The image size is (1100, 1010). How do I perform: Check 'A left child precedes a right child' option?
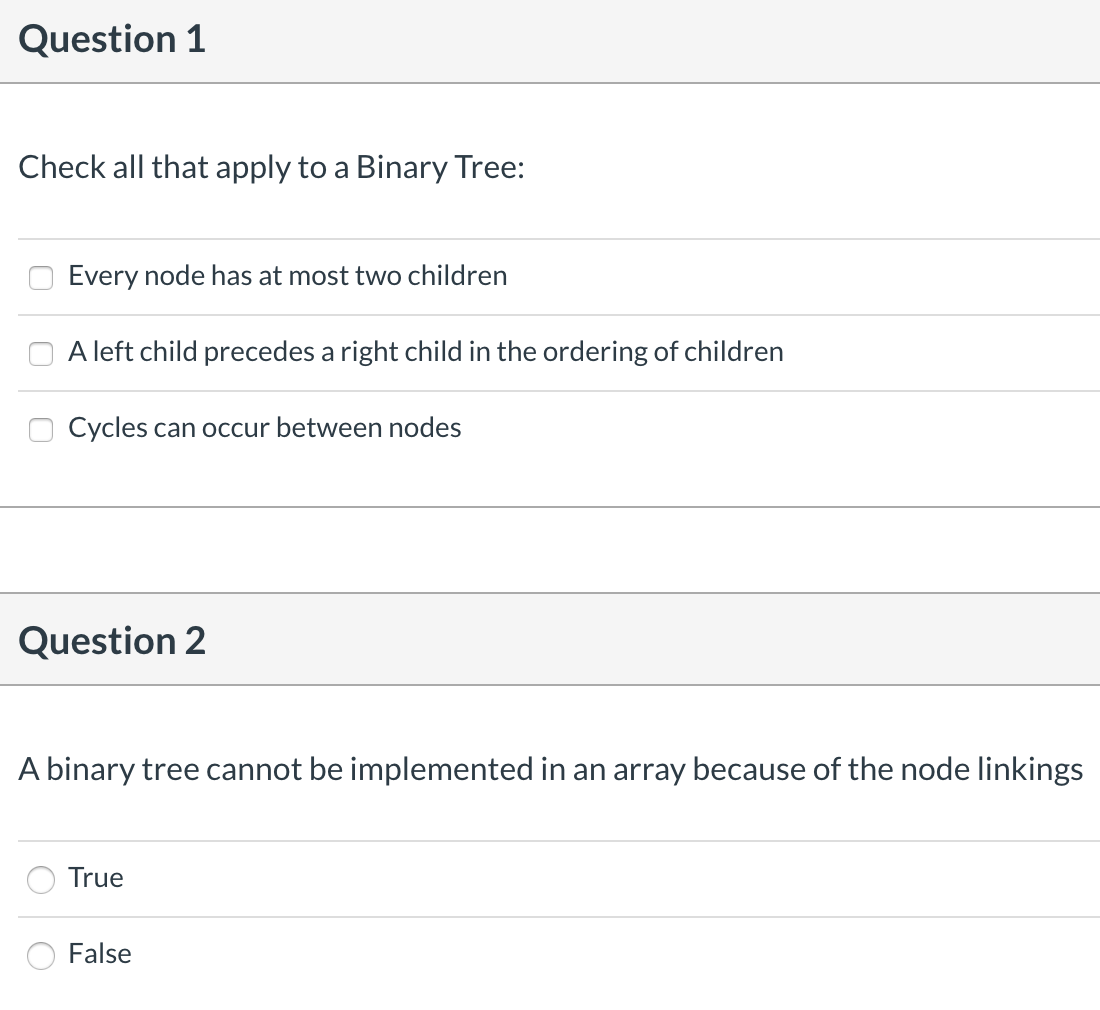(41, 353)
